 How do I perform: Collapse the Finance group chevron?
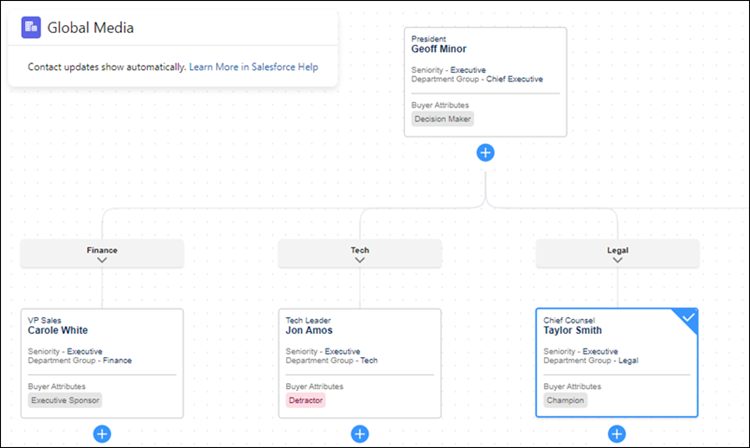pyautogui.click(x=102, y=260)
